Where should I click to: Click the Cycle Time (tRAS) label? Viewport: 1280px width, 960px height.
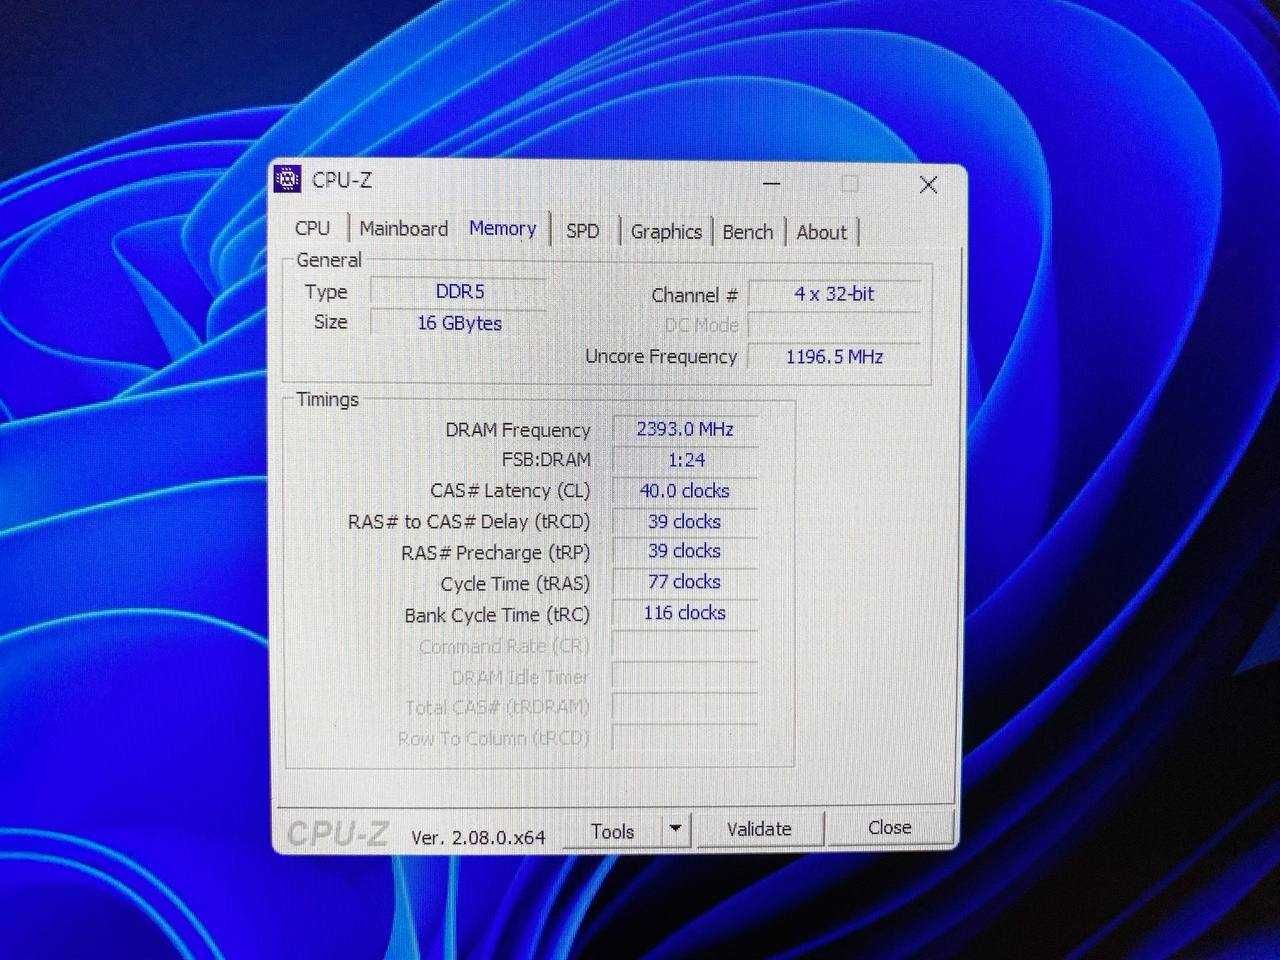click(515, 584)
